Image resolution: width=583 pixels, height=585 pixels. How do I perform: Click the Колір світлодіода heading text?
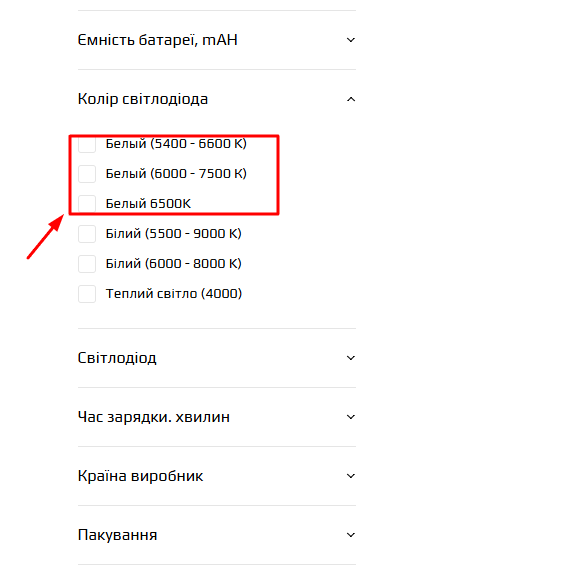pyautogui.click(x=143, y=99)
